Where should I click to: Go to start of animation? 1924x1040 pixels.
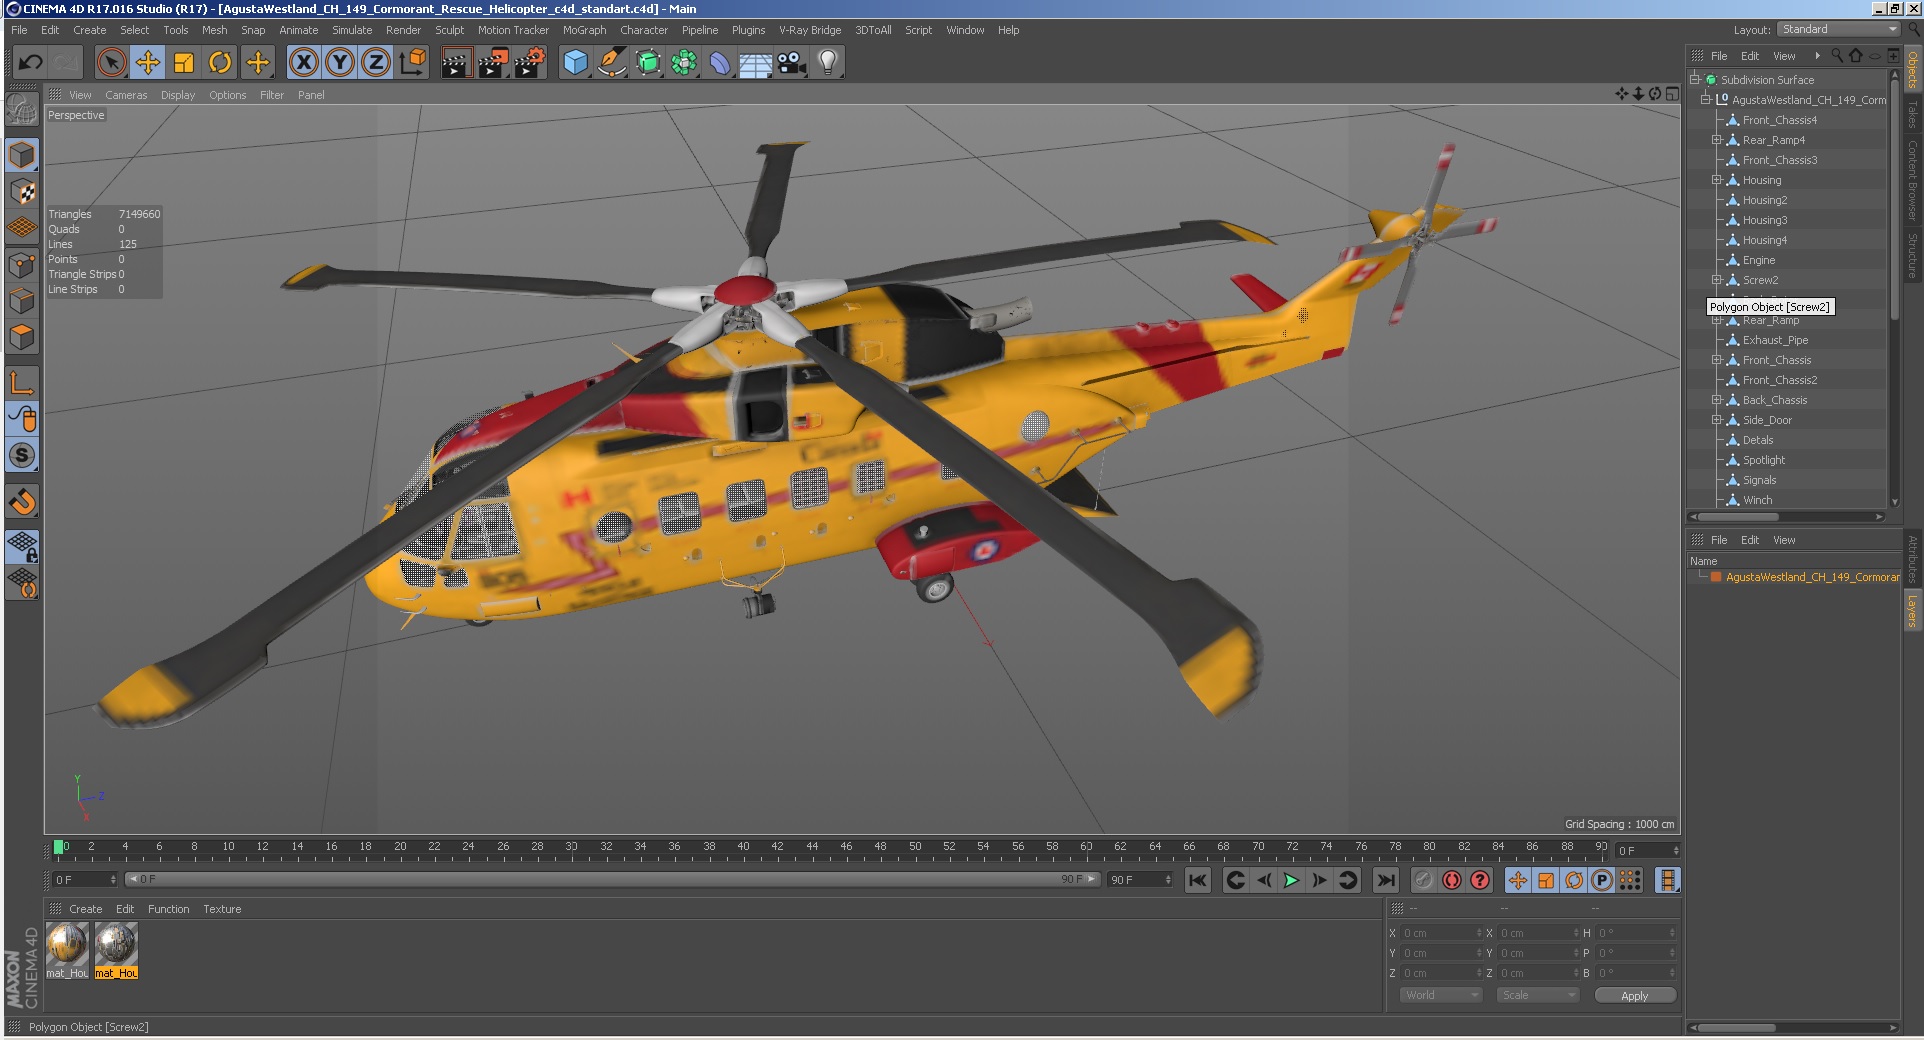[x=1197, y=880]
